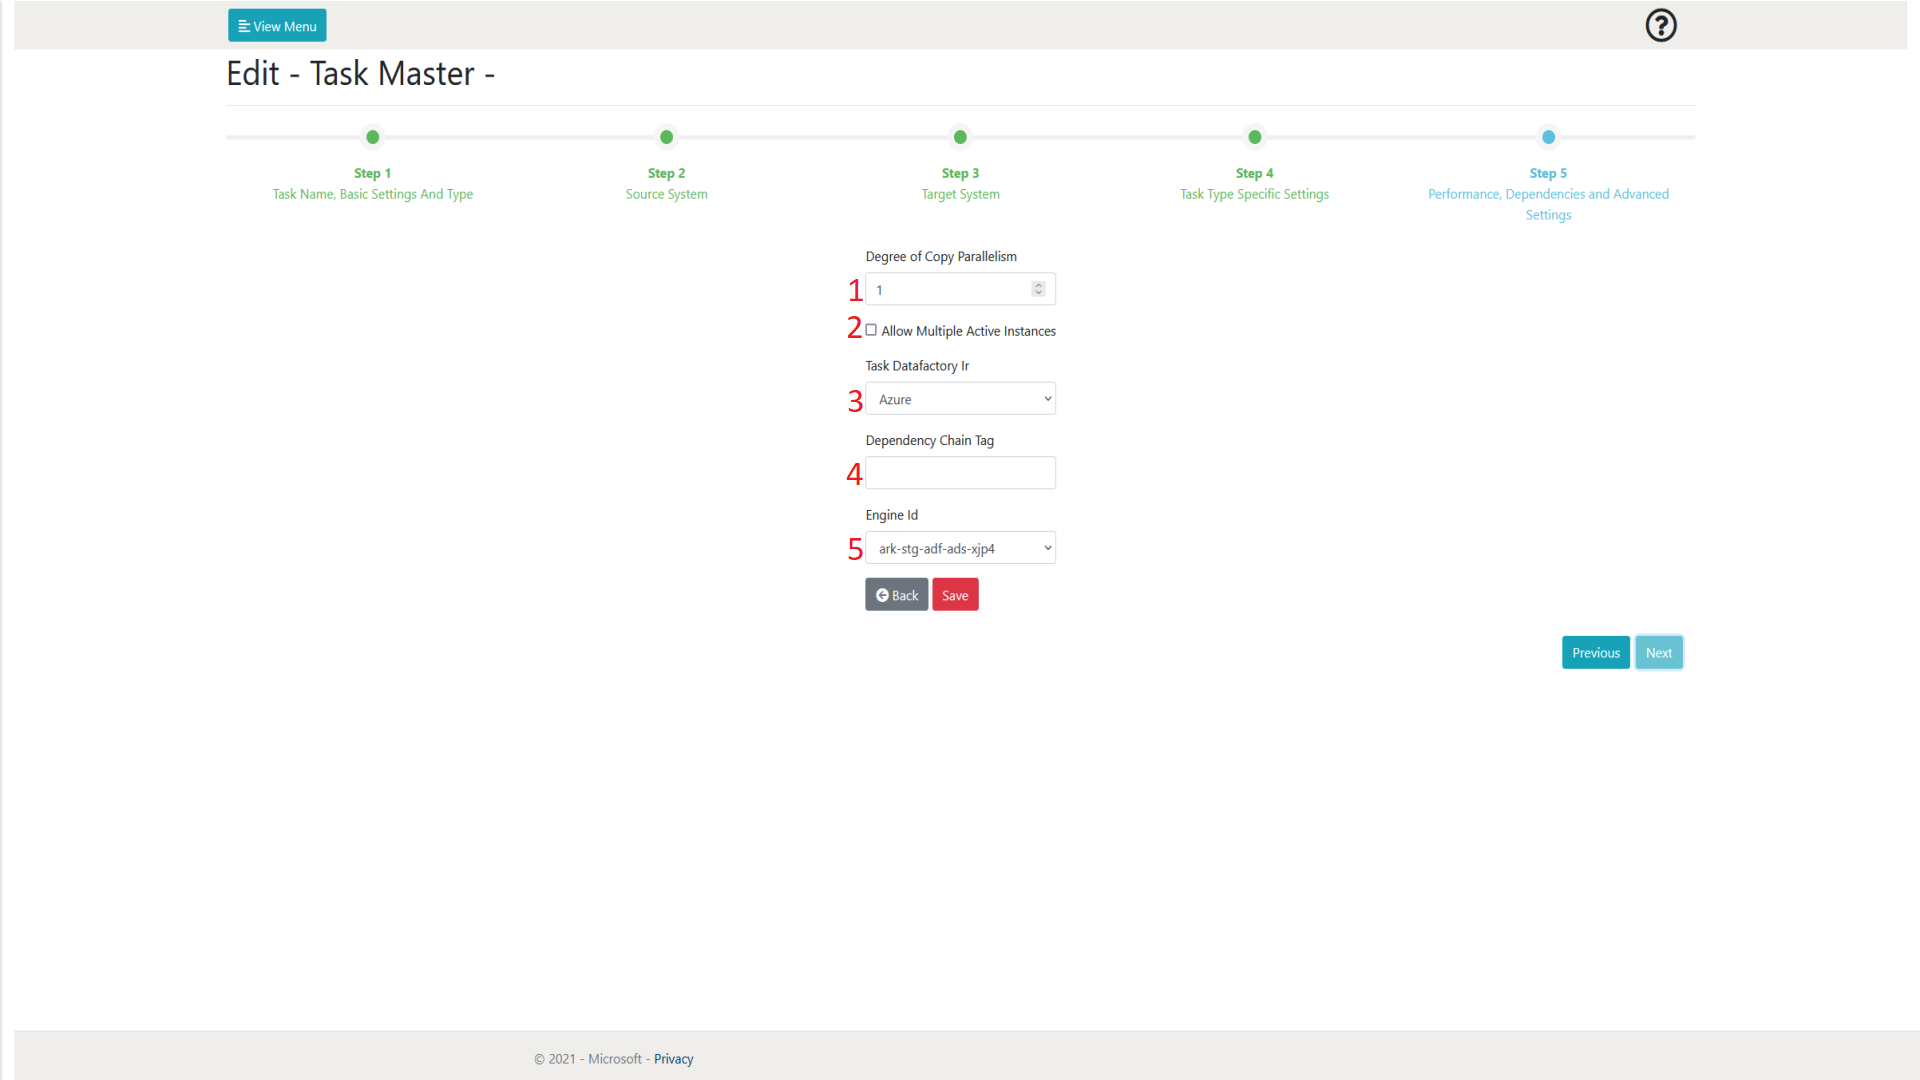Viewport: 1920px width, 1080px height.
Task: Go to Previous wizard step
Action: (1595, 653)
